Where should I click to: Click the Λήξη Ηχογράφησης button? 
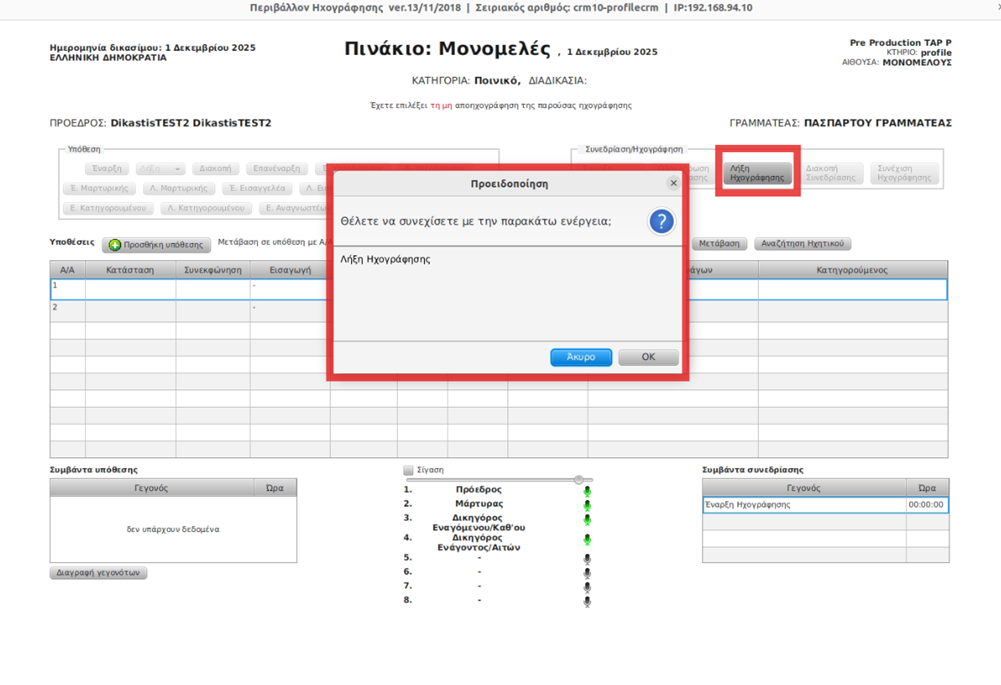click(757, 174)
